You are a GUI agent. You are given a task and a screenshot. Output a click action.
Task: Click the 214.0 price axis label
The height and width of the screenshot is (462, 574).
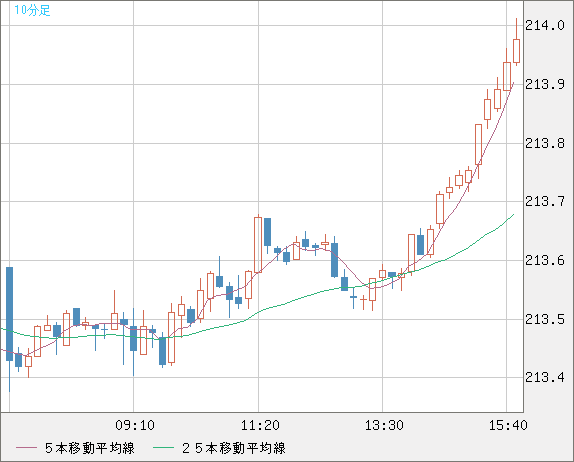coord(545,26)
